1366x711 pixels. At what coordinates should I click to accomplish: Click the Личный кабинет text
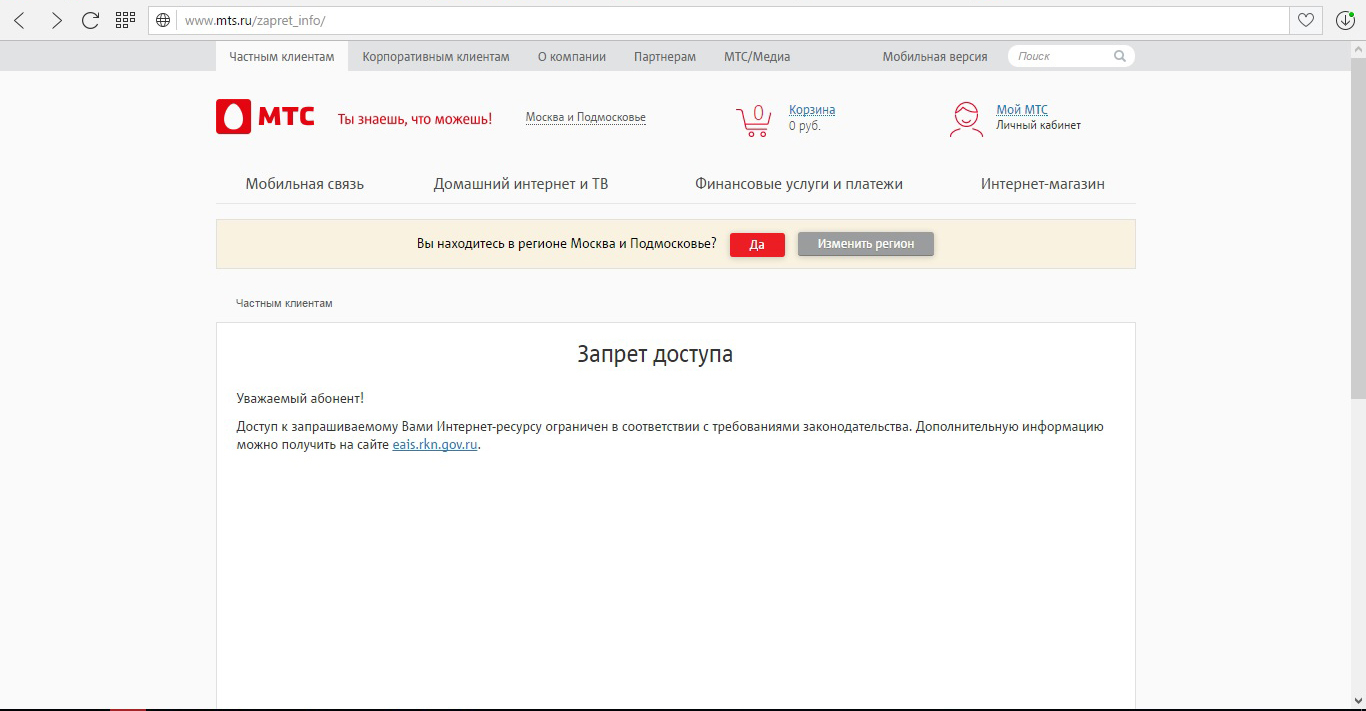(x=1038, y=126)
